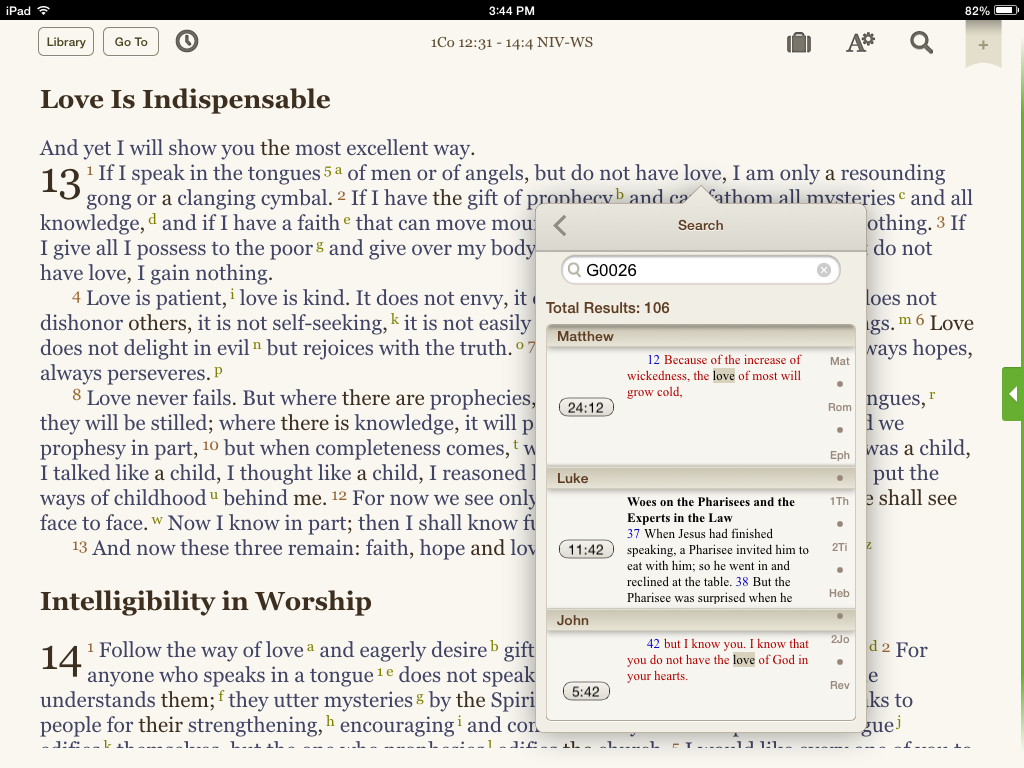Tap the Matthew section header
Screen dimensions: 1024x768
point(700,336)
